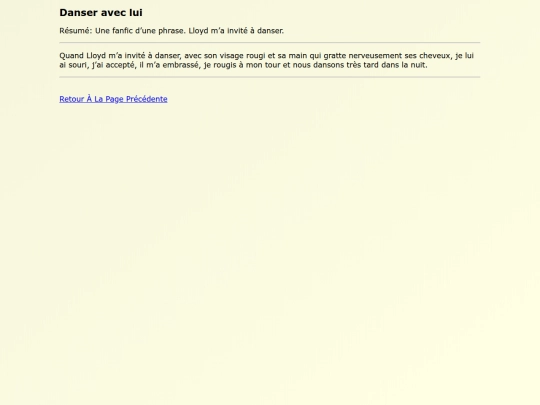This screenshot has height=405, width=540.
Task: Click the phrase gratte nerveusement ses cheveux
Action: tap(387, 56)
